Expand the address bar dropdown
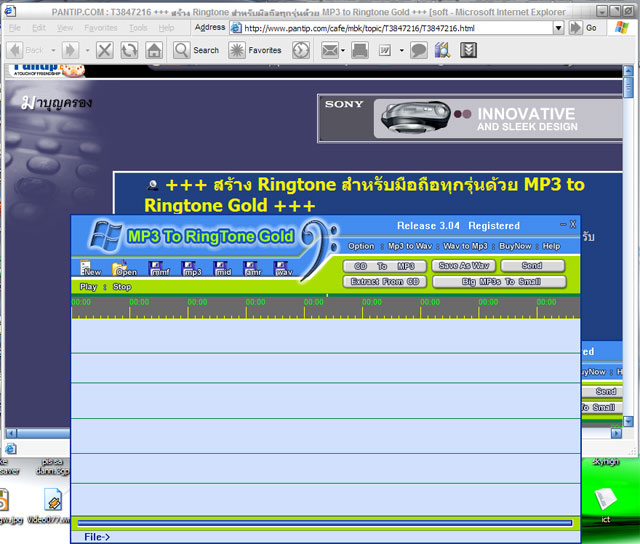 pyautogui.click(x=558, y=28)
